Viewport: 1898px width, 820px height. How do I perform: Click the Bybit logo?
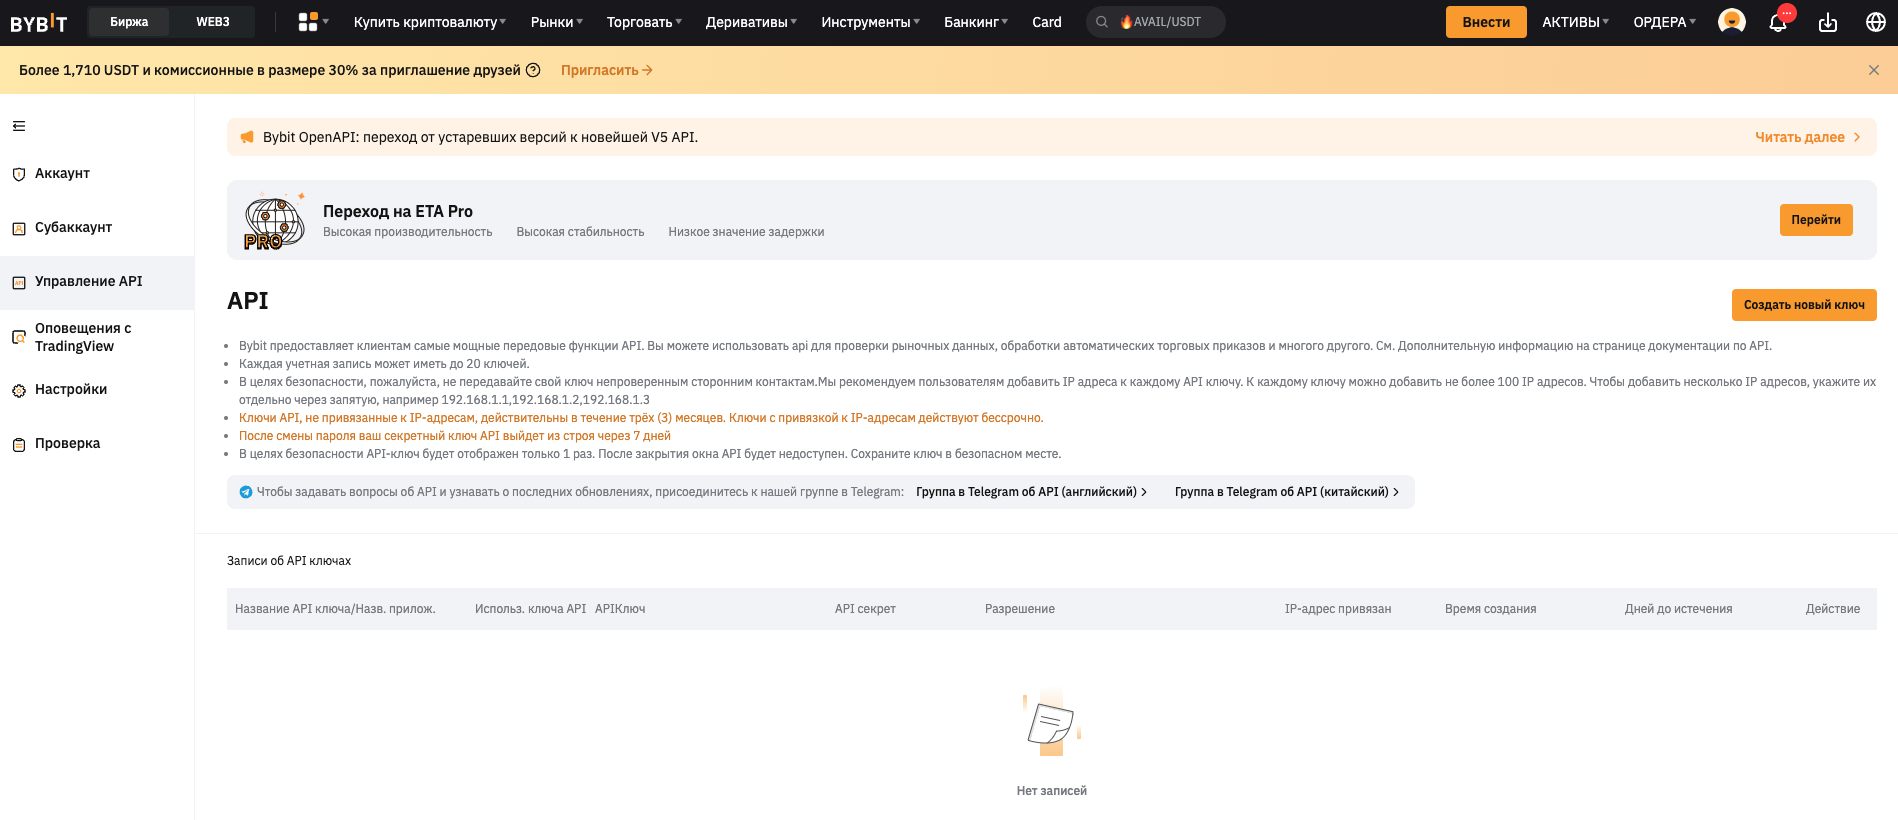coord(39,22)
